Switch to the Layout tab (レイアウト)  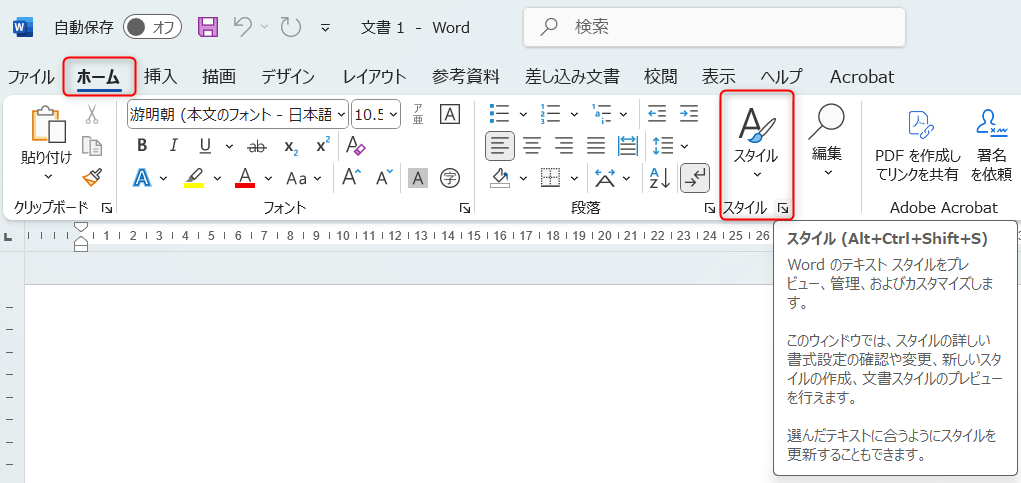click(x=374, y=77)
